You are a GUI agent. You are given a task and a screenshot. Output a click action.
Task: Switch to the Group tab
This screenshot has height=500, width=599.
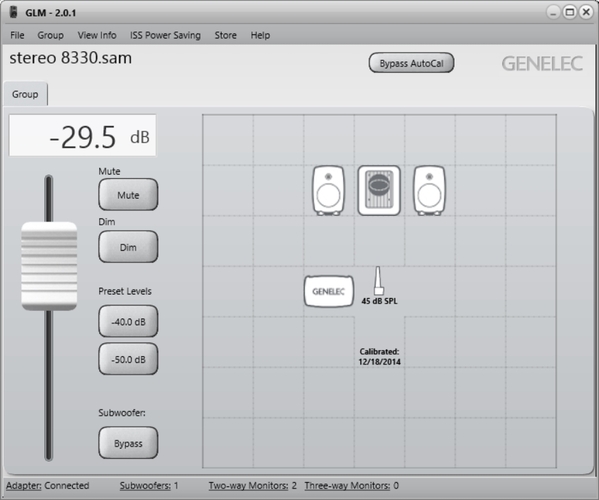(25, 94)
